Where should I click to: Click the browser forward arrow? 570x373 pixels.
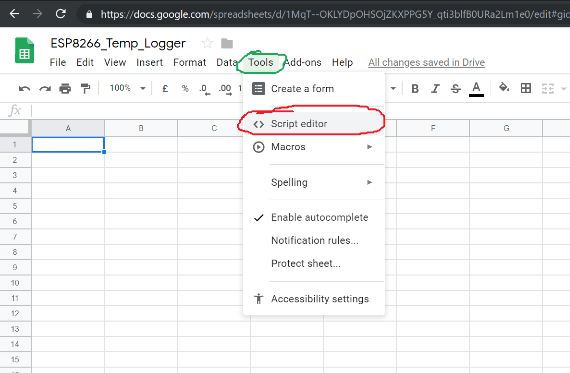point(37,14)
